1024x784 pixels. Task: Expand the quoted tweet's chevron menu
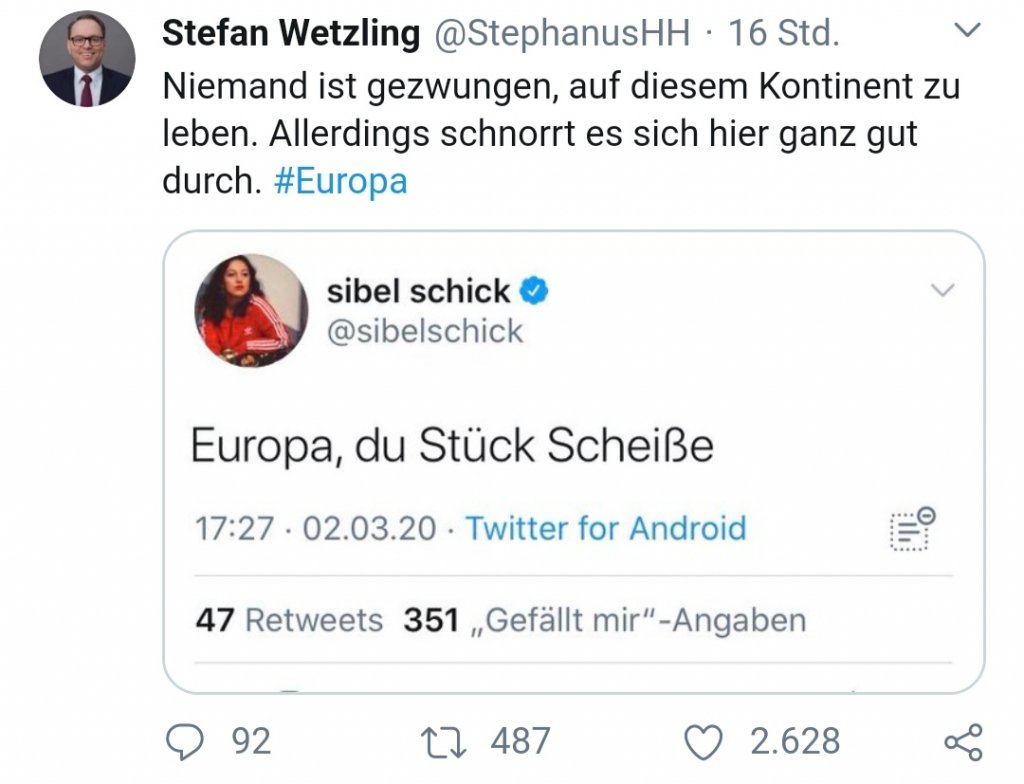pos(942,291)
